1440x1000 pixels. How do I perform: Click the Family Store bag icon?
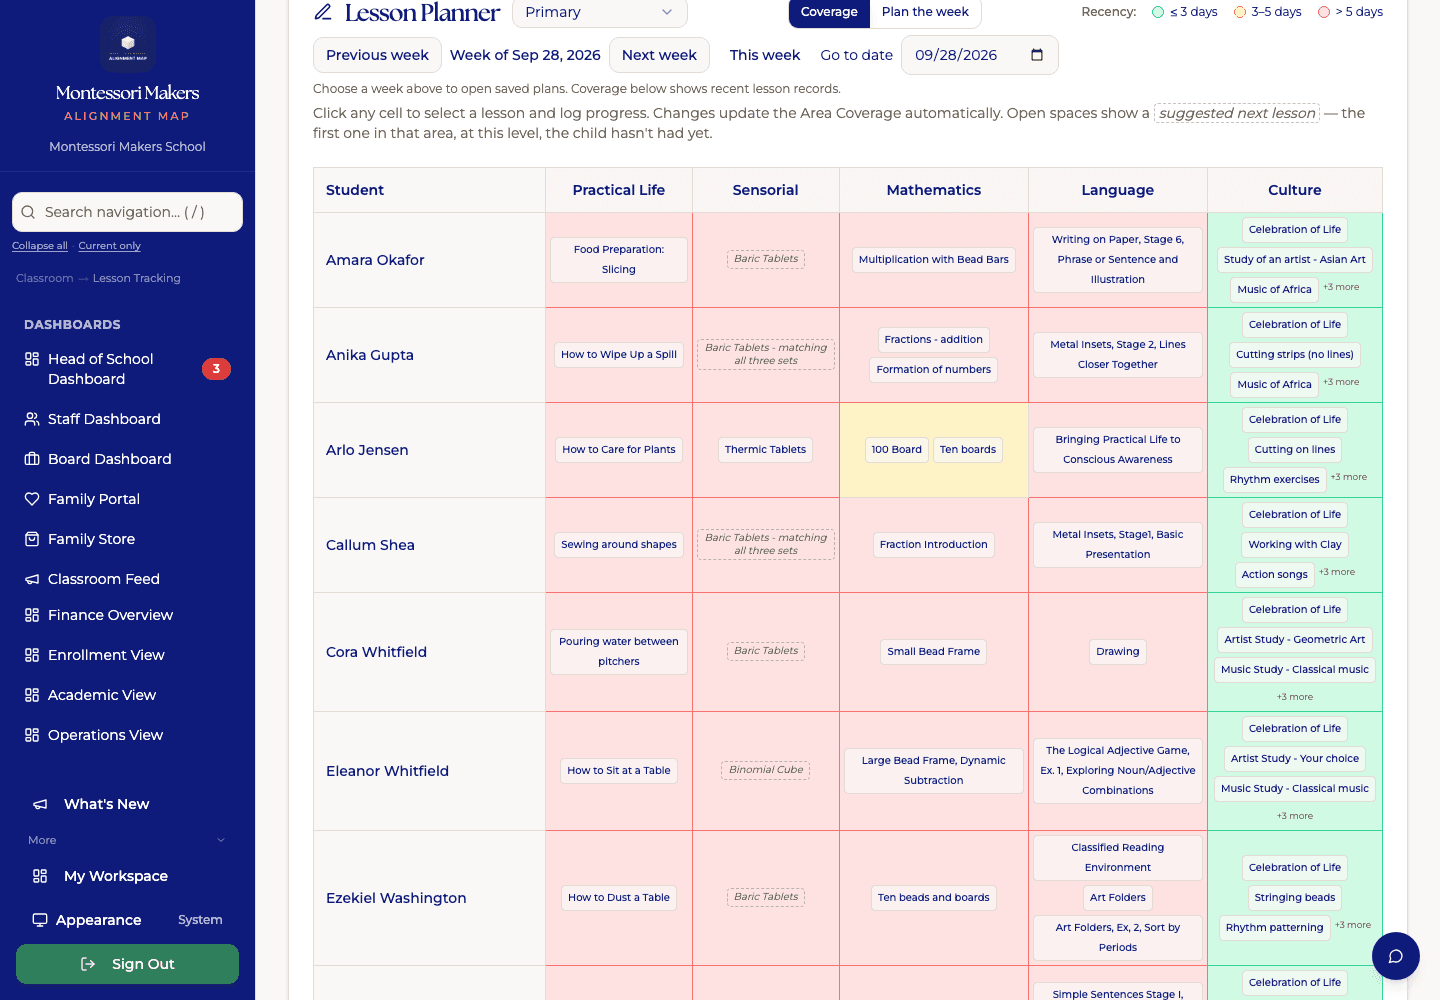click(32, 539)
